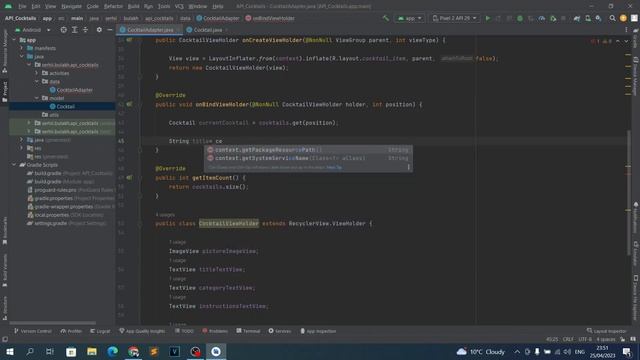Click Next Tip link in completion popup
Viewport: 640px width, 360px height.
coord(334,167)
